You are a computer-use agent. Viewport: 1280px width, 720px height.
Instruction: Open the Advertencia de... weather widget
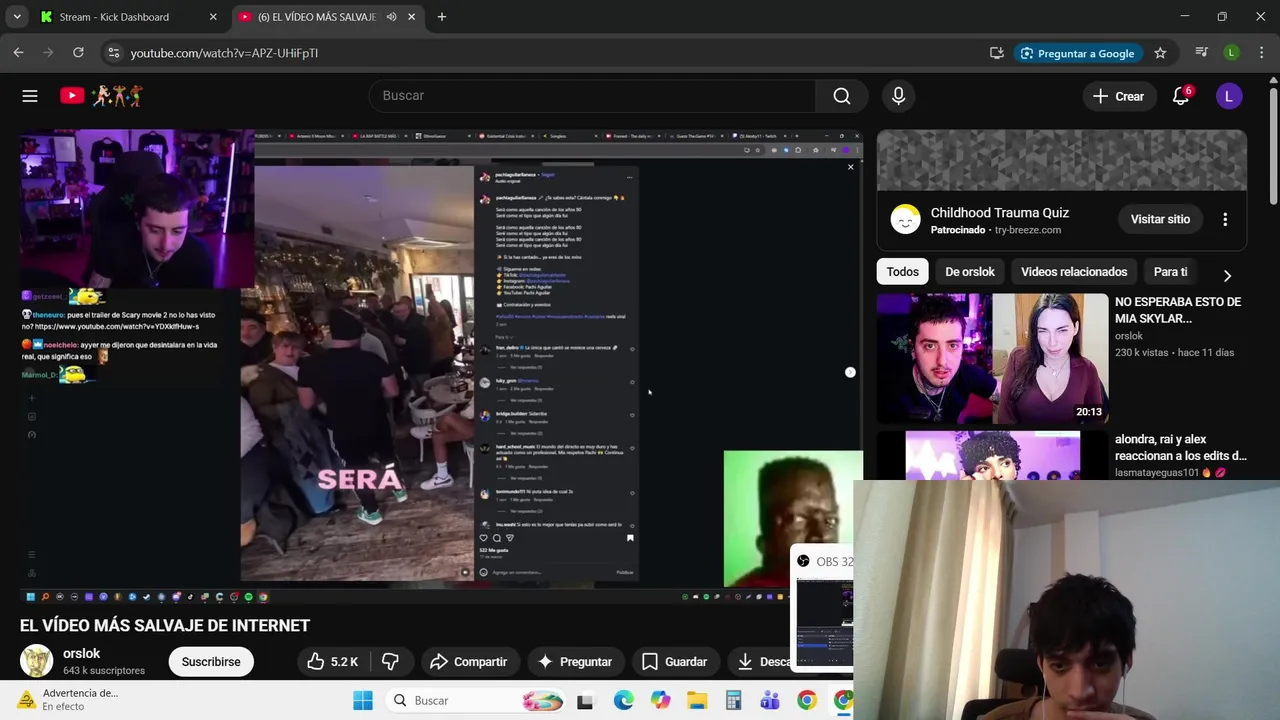coord(68,700)
